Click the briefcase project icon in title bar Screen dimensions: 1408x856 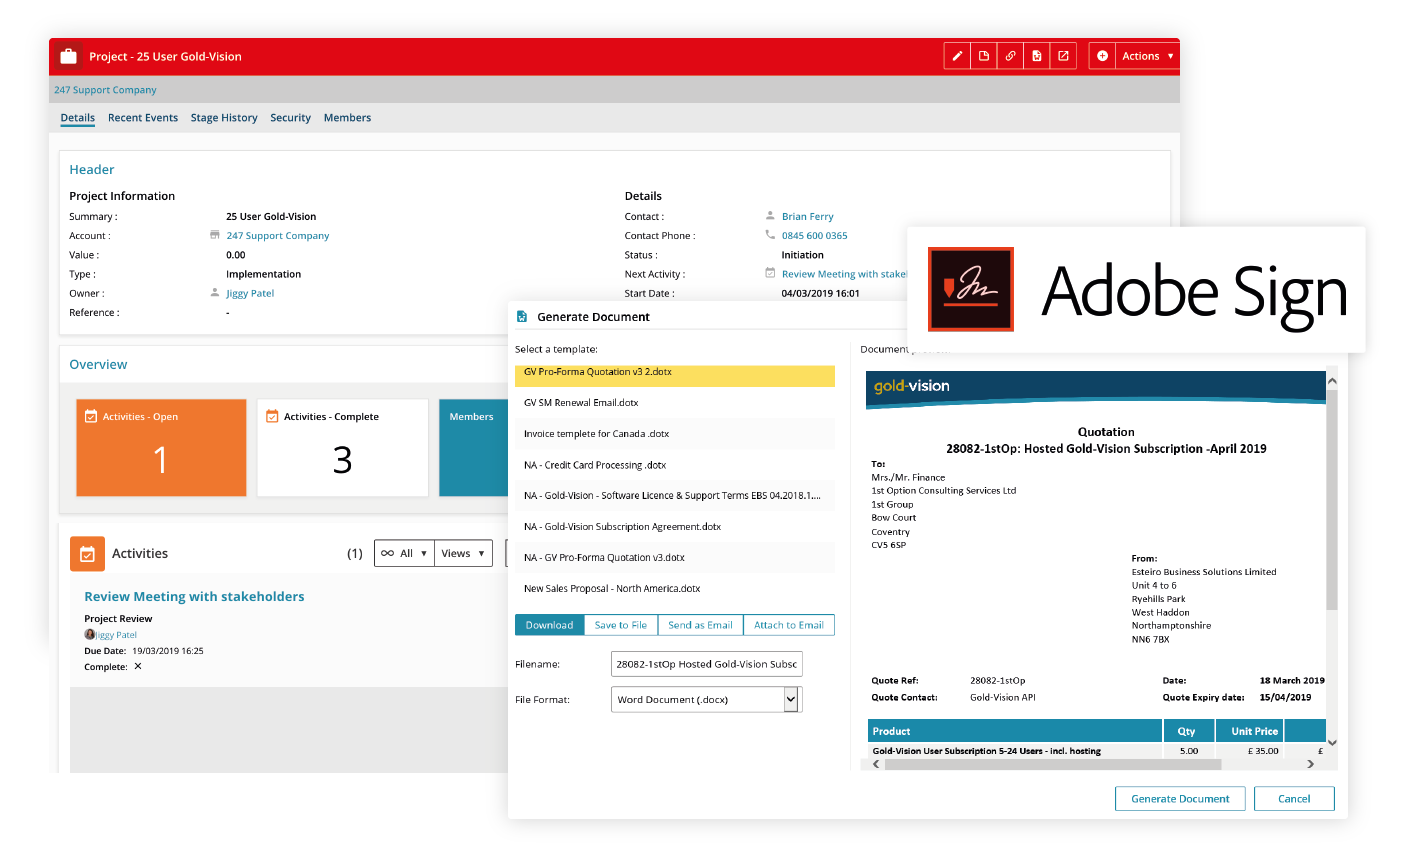pyautogui.click(x=69, y=56)
